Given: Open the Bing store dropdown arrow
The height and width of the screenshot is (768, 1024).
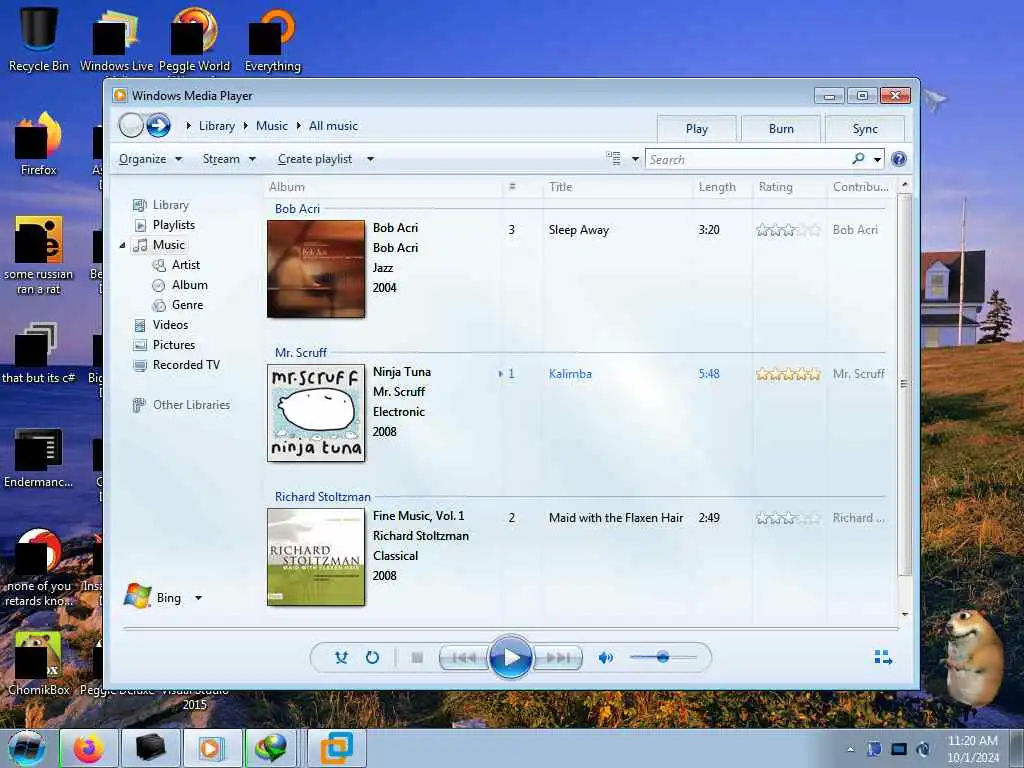Looking at the screenshot, I should tap(199, 598).
